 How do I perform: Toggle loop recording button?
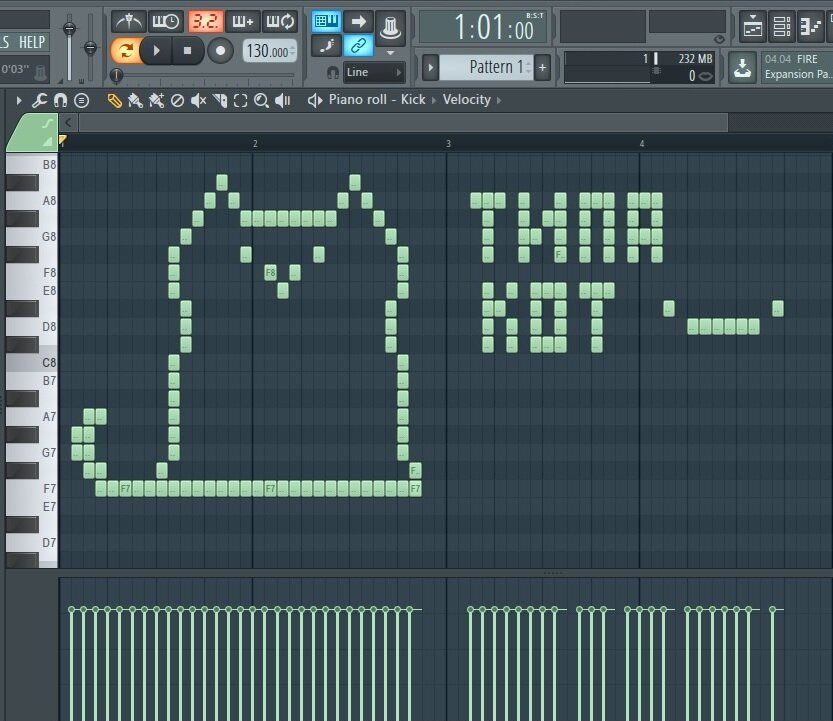click(279, 22)
